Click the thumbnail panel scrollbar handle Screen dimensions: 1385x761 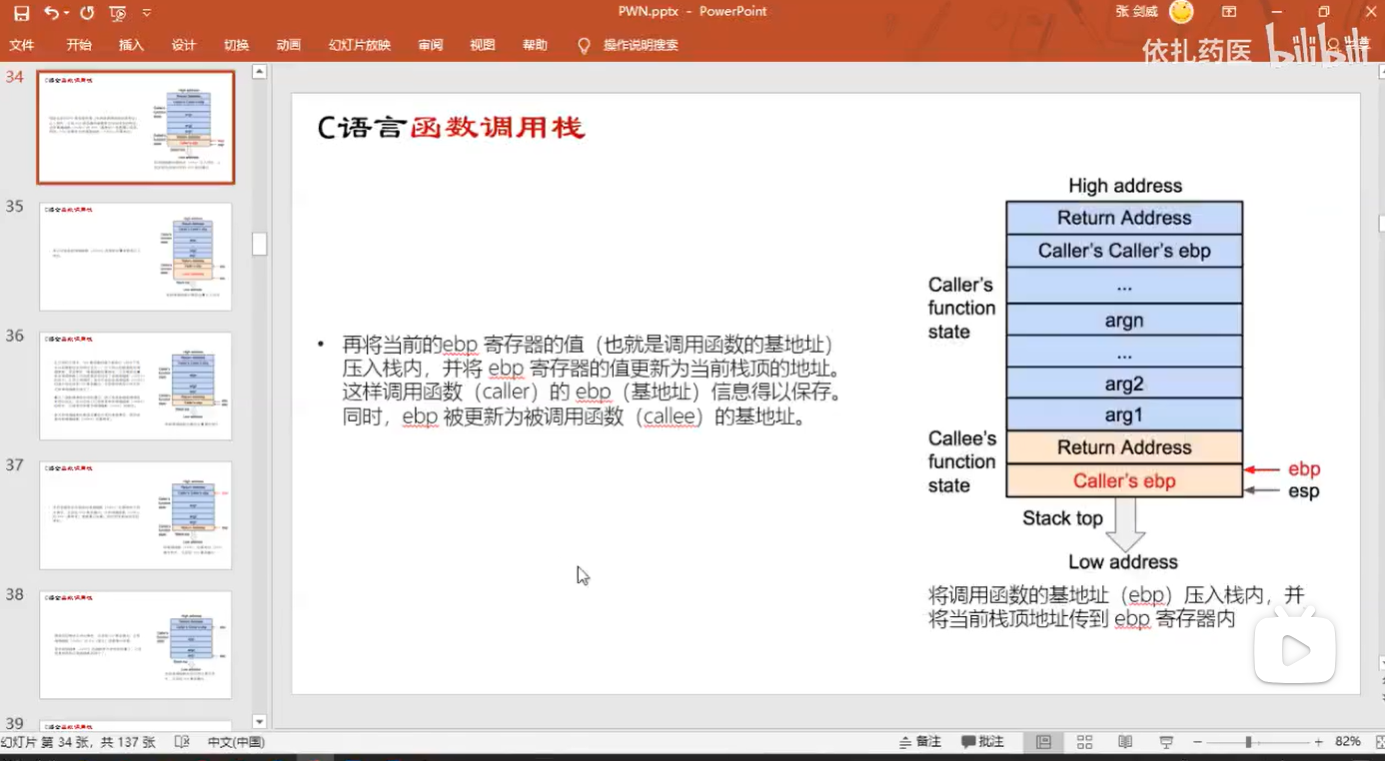259,244
